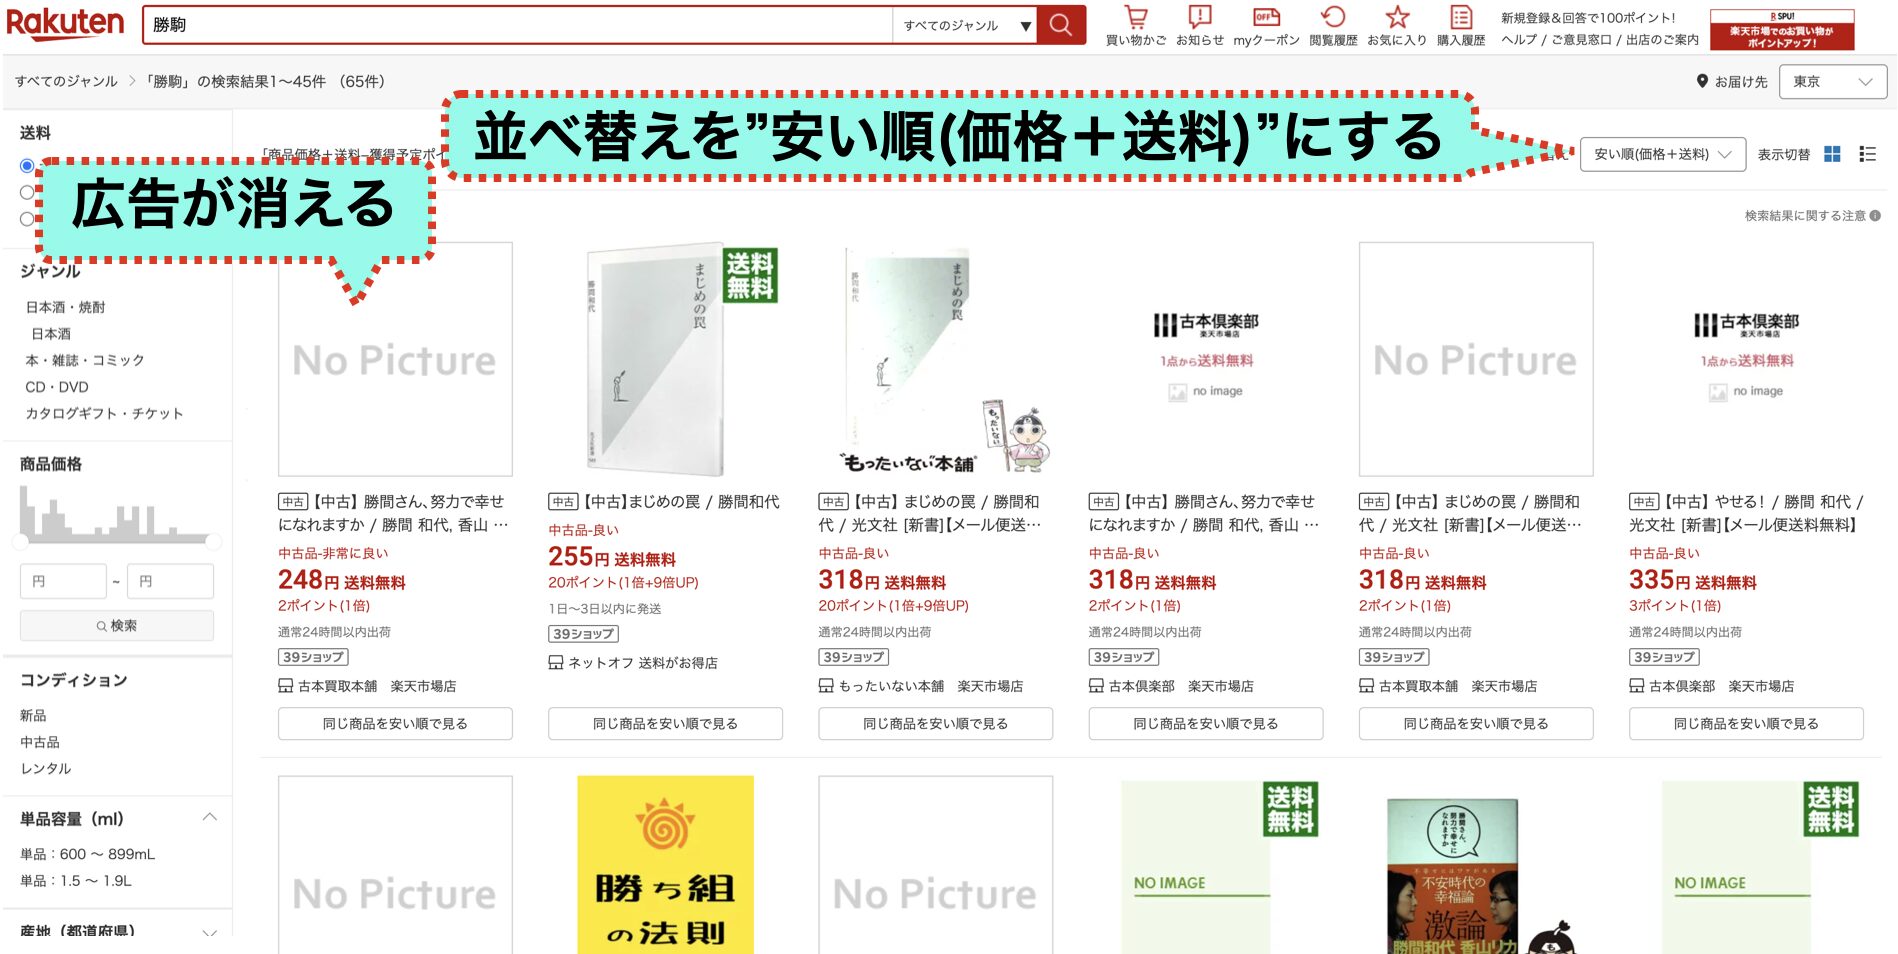Click the 新規登録&回答で100ポイント! link
Screen dimensions: 1898x954
point(1588,18)
